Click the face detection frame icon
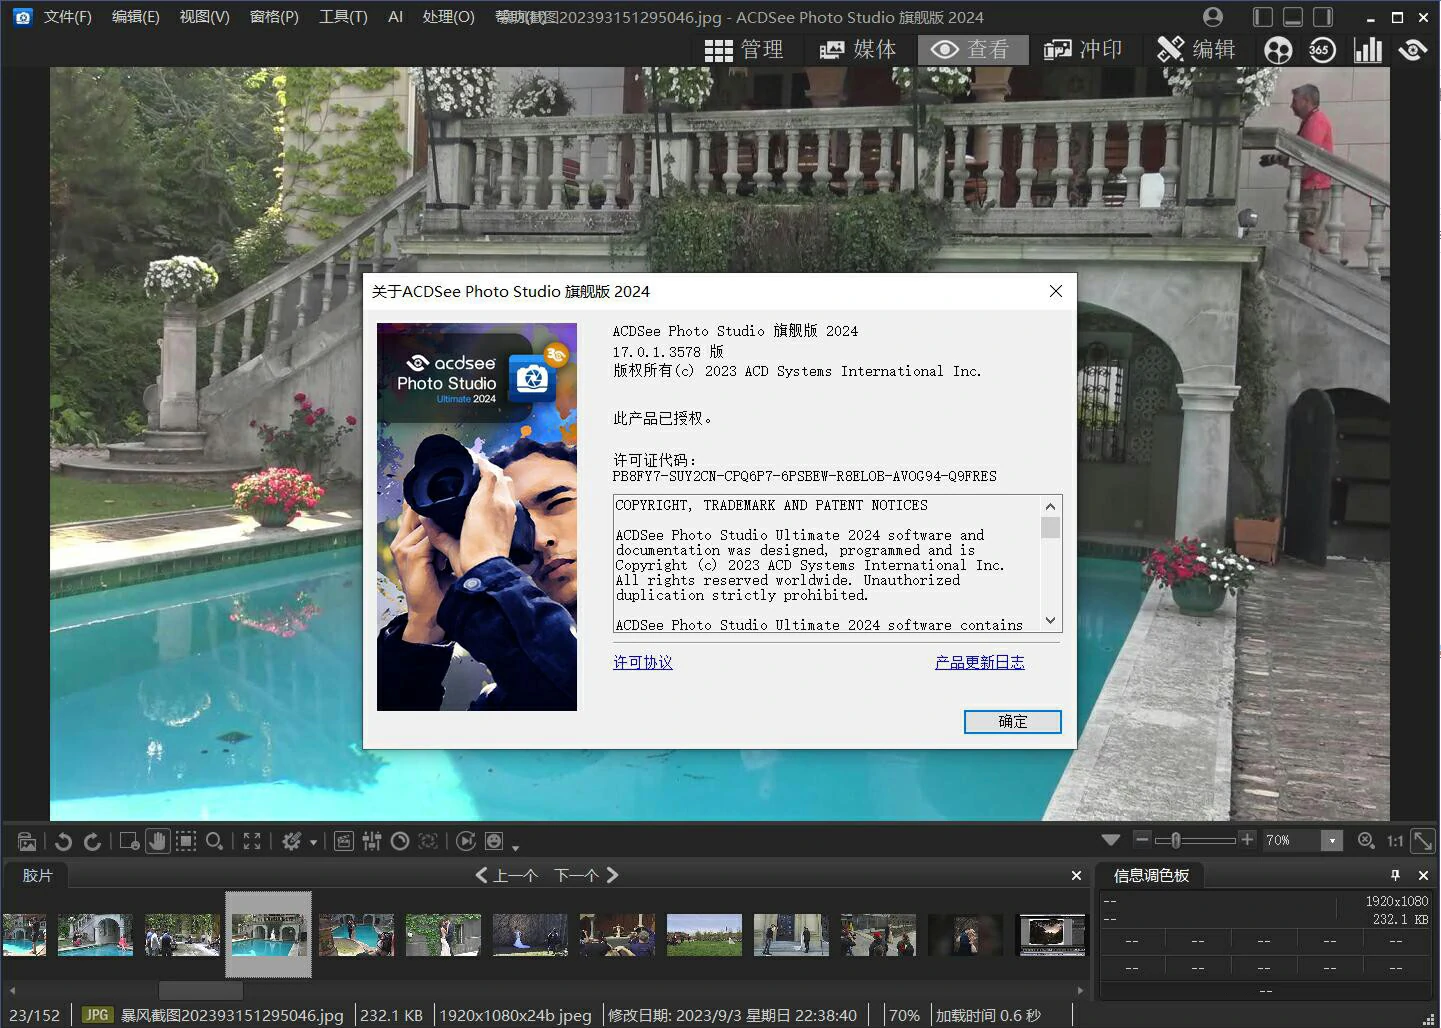Viewport: 1441px width, 1028px height. [x=428, y=841]
